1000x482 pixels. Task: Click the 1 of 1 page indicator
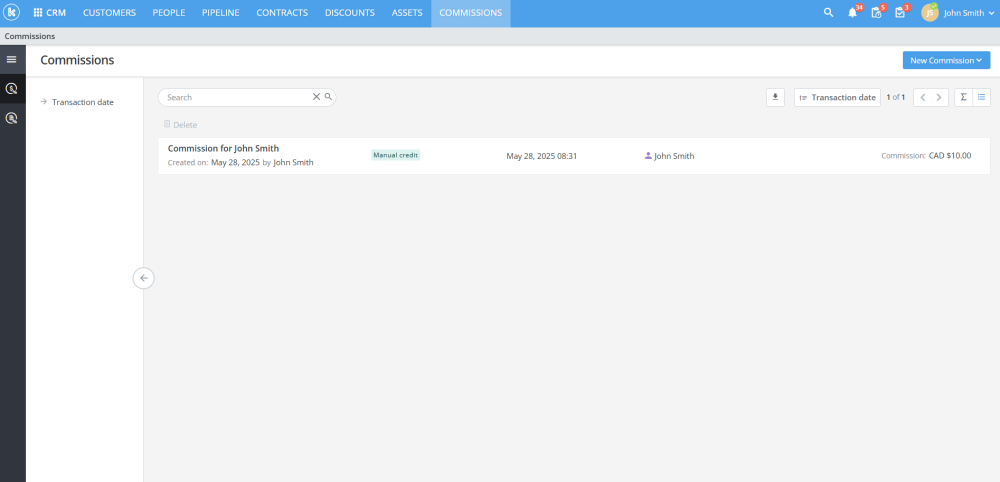click(x=895, y=98)
